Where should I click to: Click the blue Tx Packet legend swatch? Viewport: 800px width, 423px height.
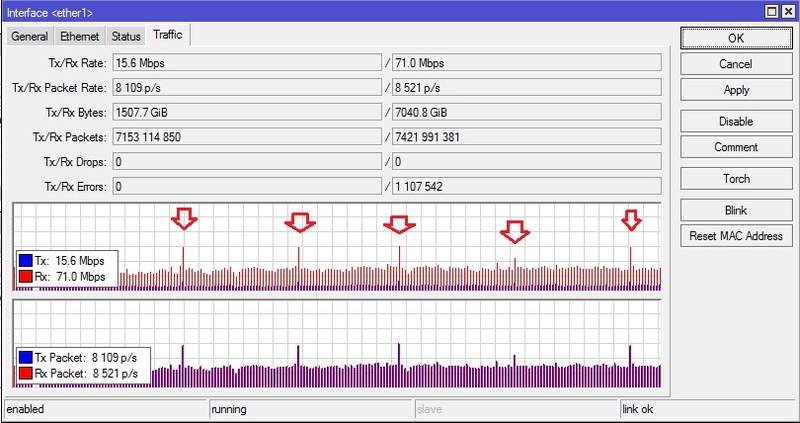(x=26, y=357)
